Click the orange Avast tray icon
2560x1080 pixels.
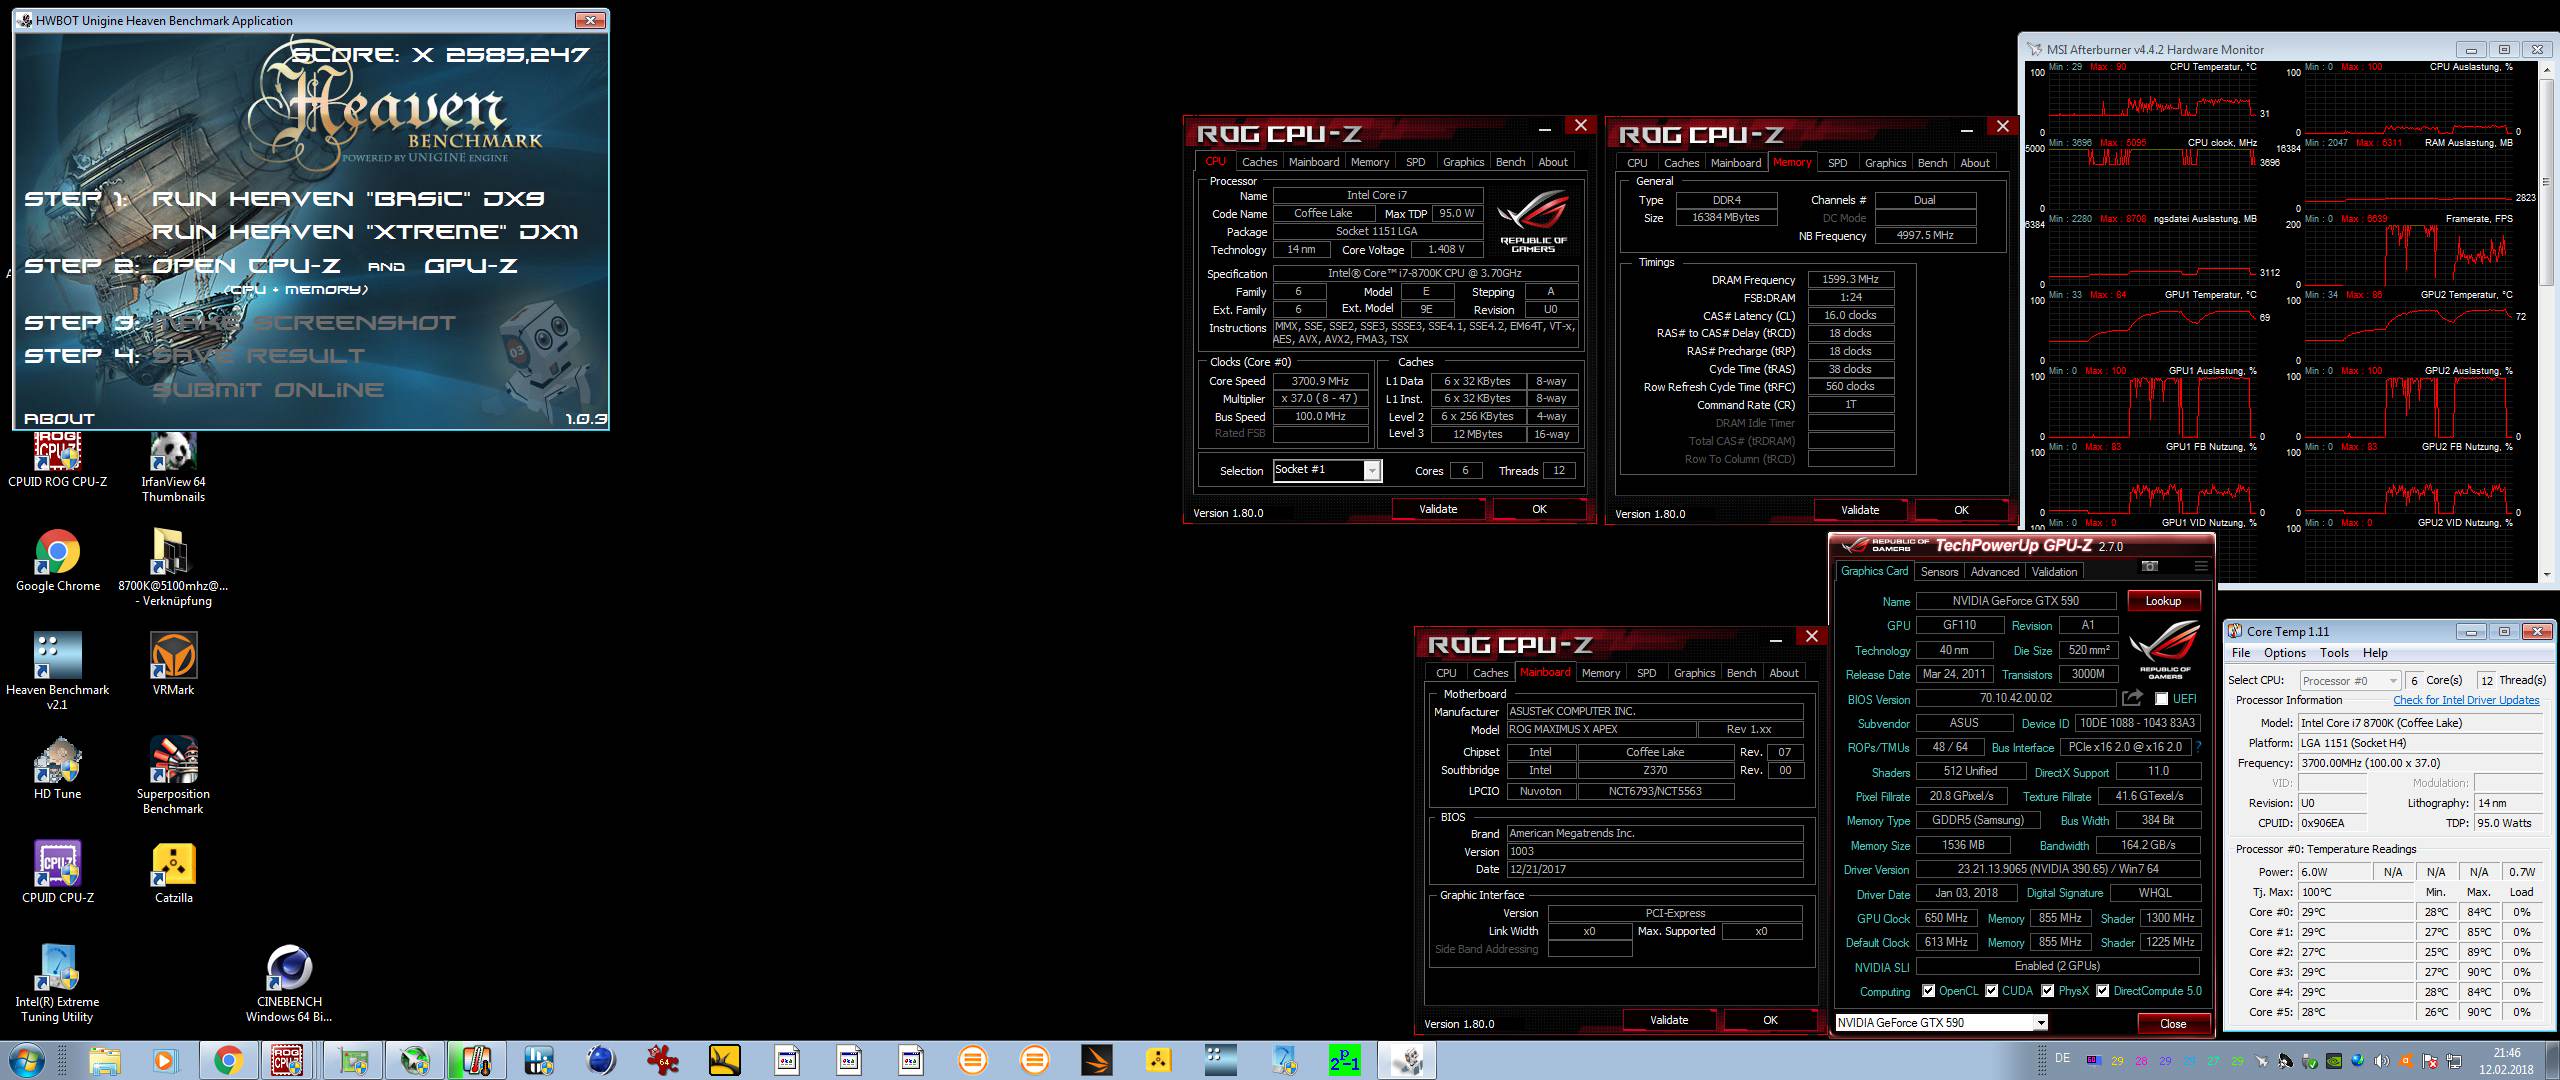coord(2406,1061)
